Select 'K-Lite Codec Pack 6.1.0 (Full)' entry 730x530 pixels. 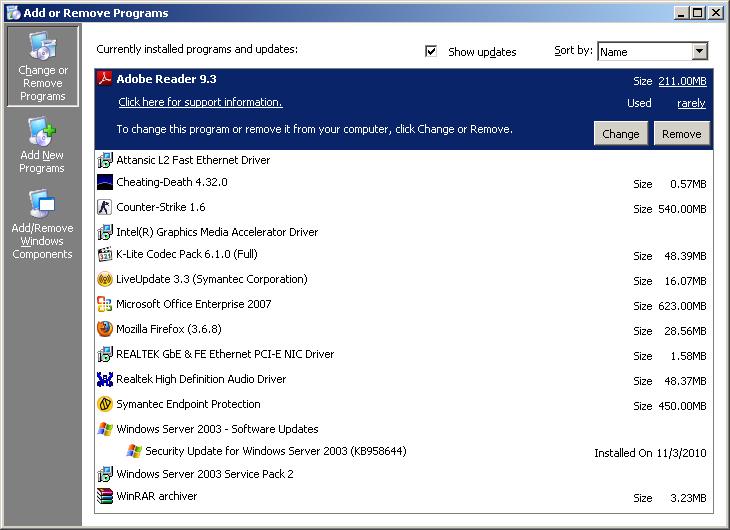(x=404, y=254)
